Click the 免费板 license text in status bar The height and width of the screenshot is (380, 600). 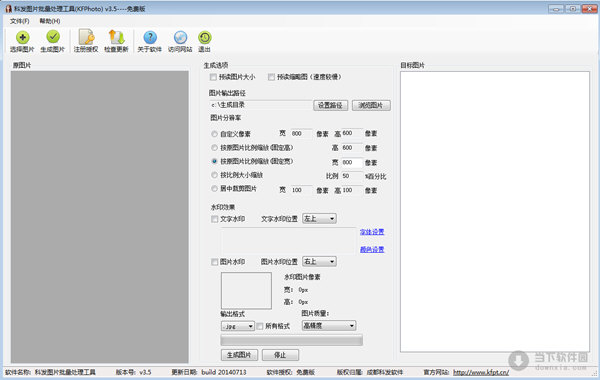pyautogui.click(x=306, y=372)
